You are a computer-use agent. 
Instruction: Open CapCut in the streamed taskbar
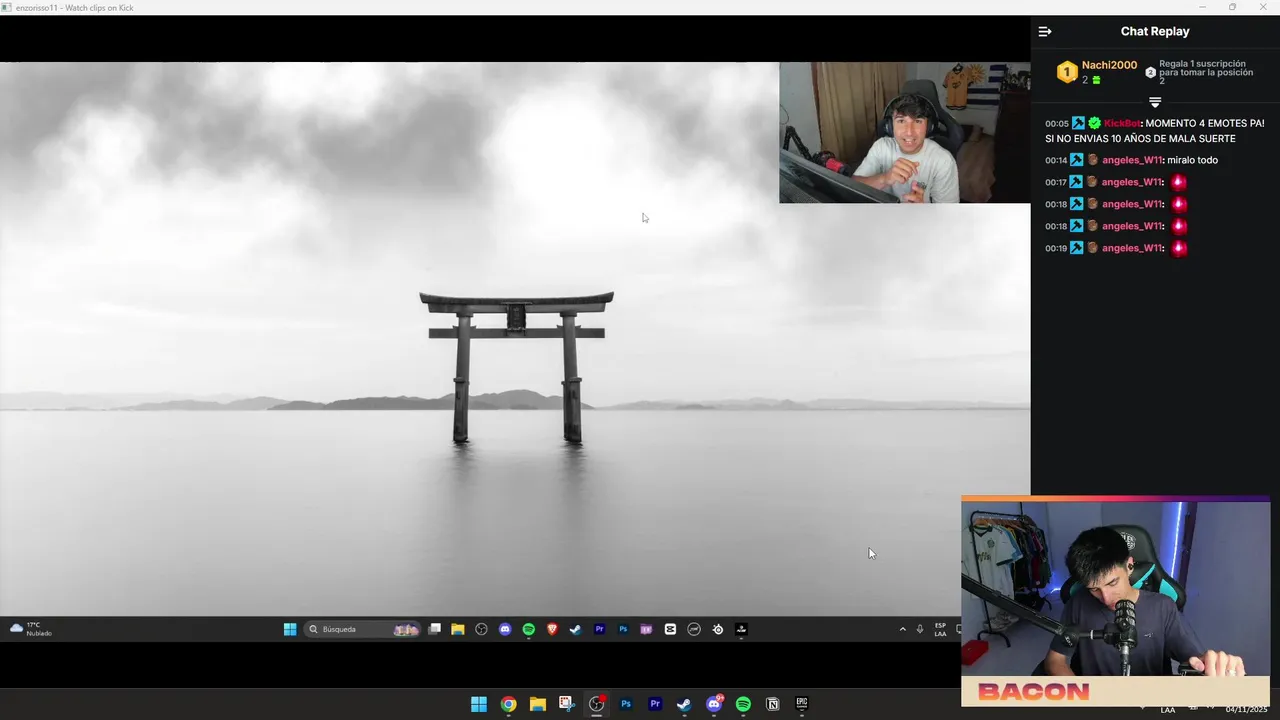[x=670, y=629]
